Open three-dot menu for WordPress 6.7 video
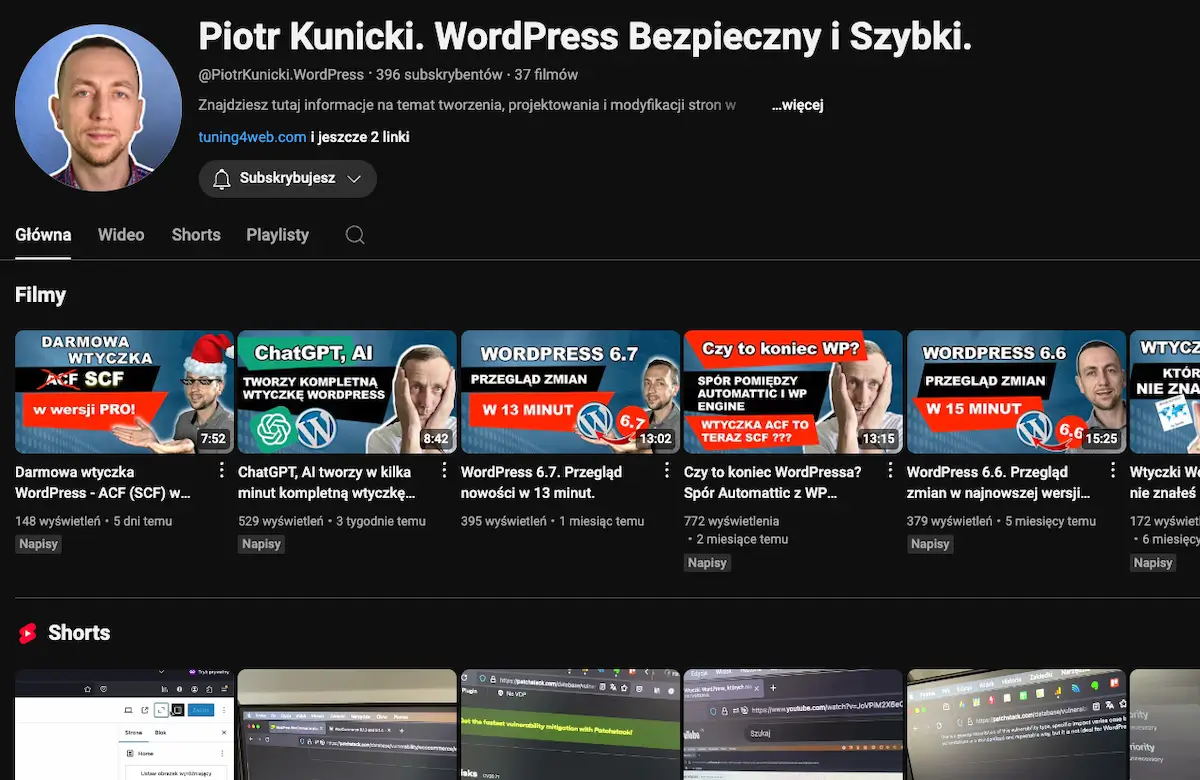Viewport: 1200px width, 780px height. point(668,471)
